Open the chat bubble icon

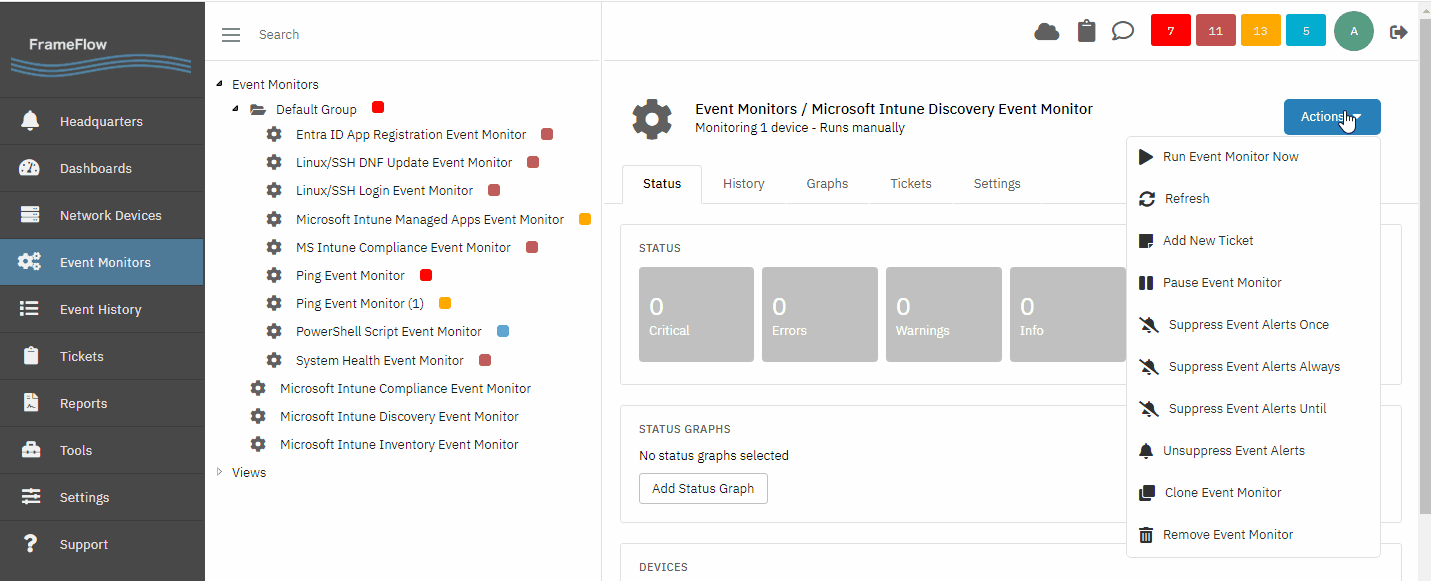(1123, 31)
